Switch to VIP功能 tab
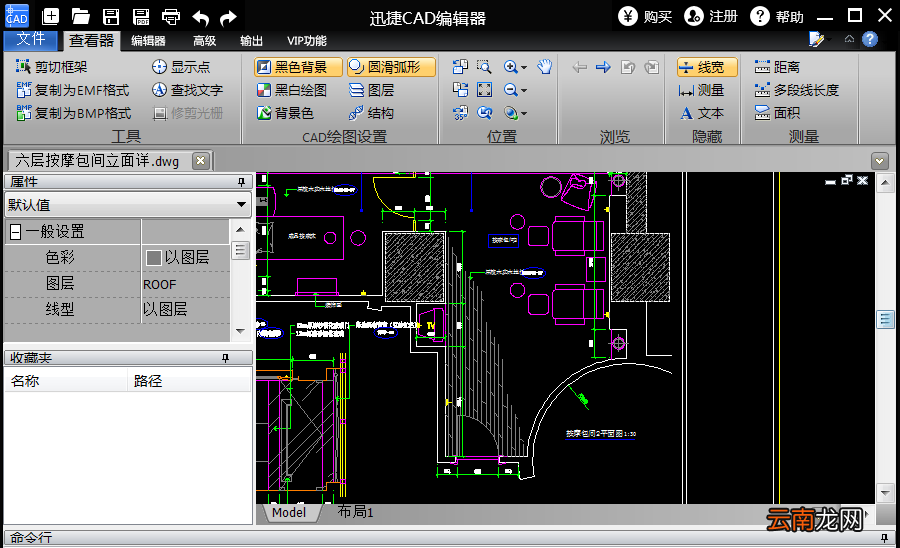 [307, 41]
